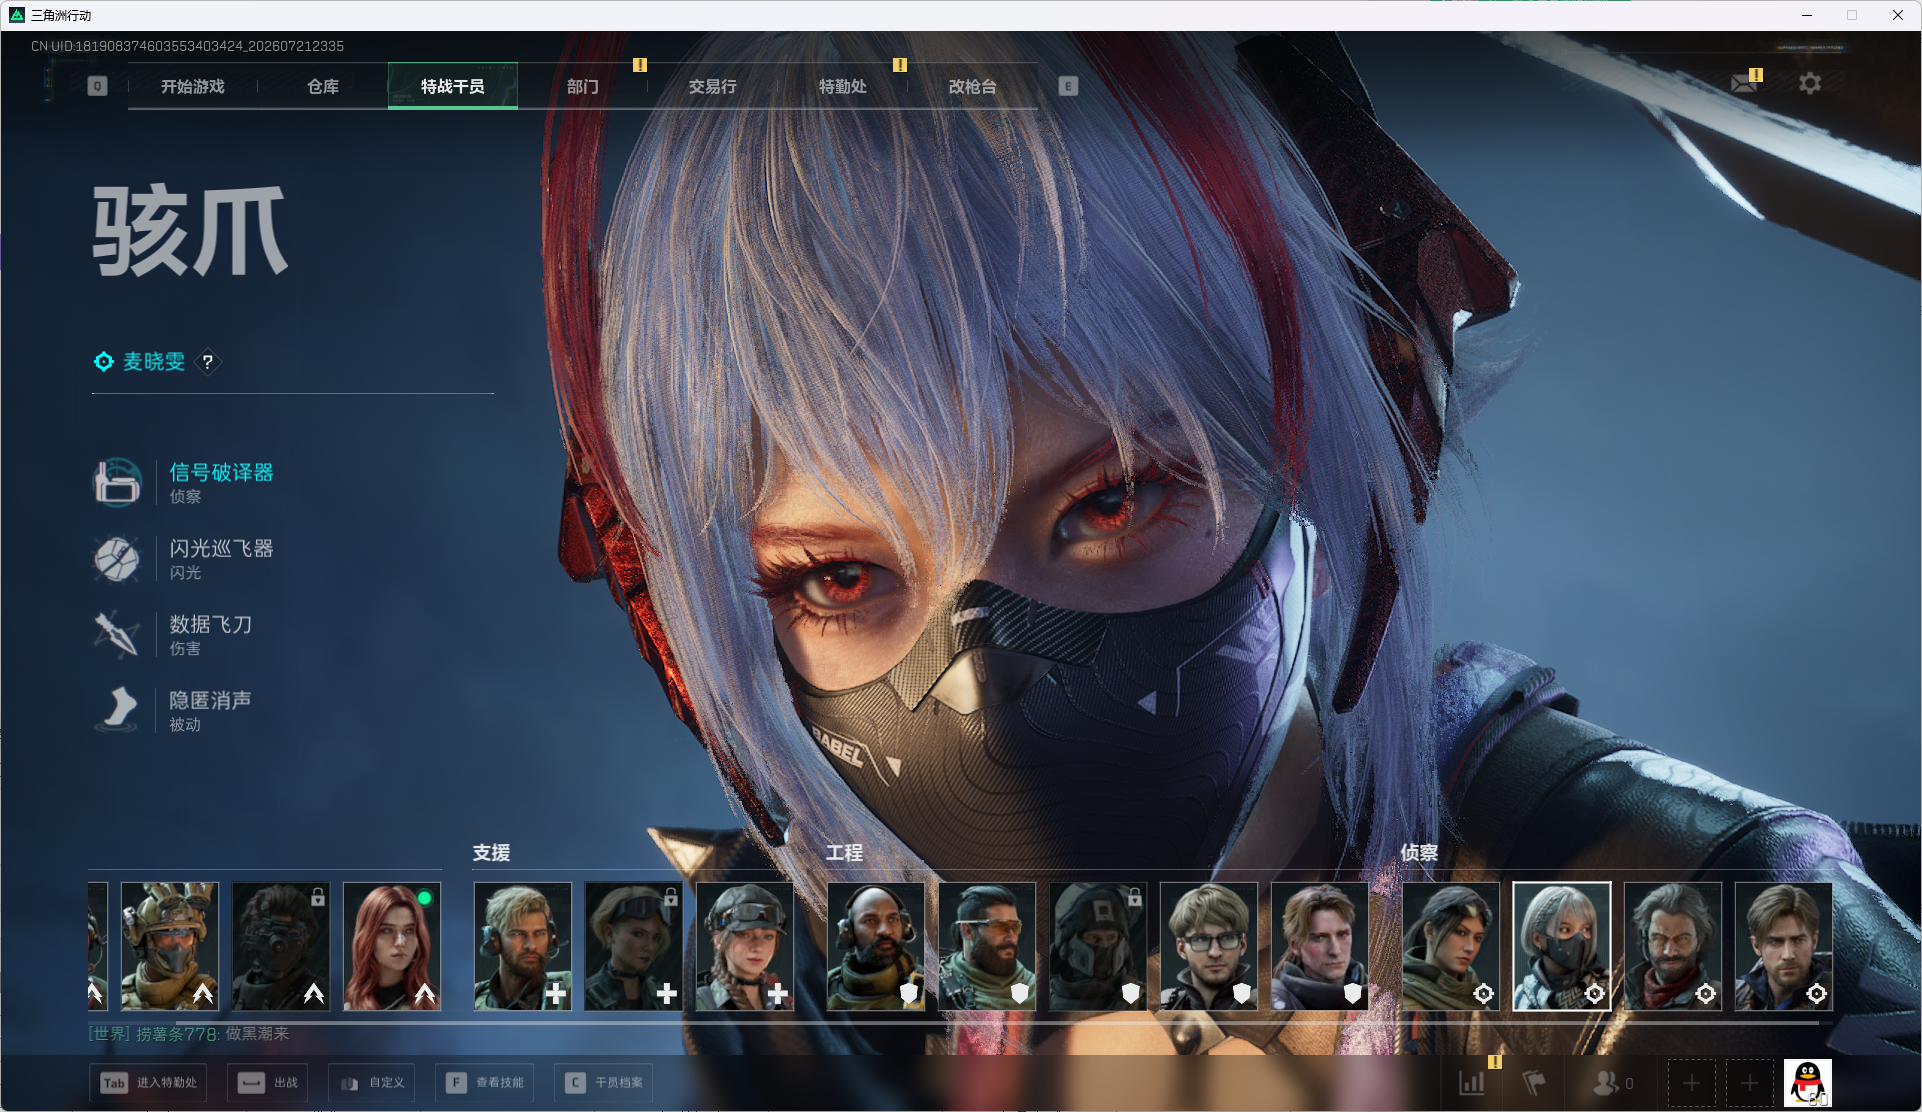Open the QQ penguin avatar icon

(x=1808, y=1083)
